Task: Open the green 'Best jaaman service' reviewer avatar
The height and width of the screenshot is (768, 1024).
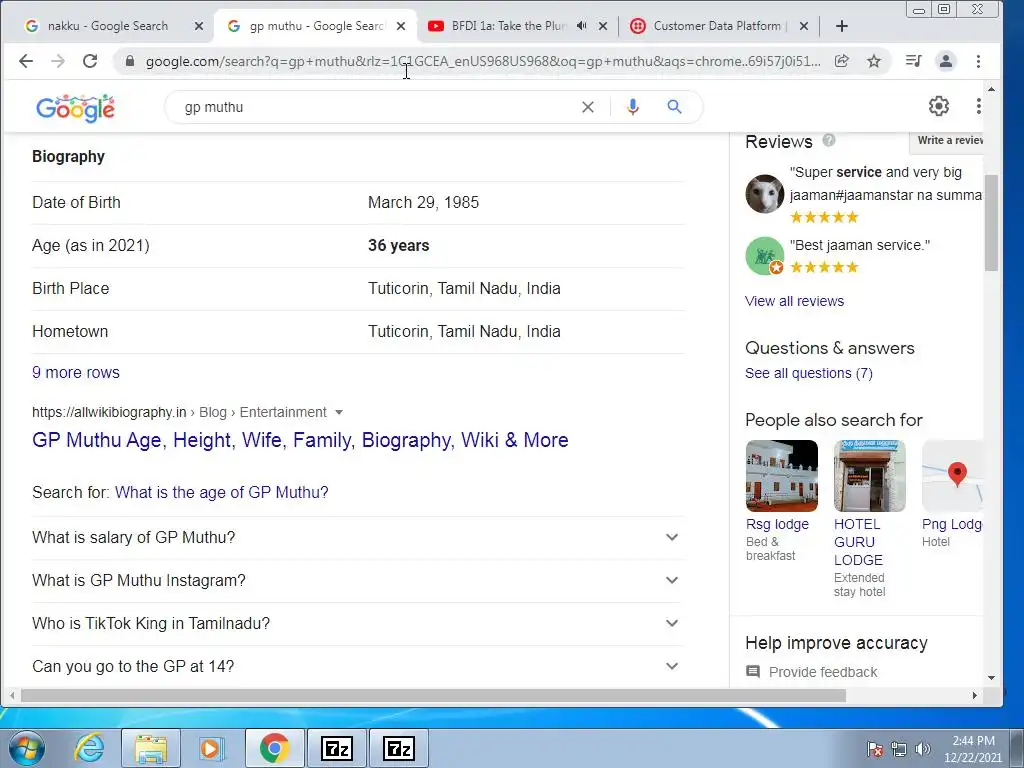Action: [765, 256]
